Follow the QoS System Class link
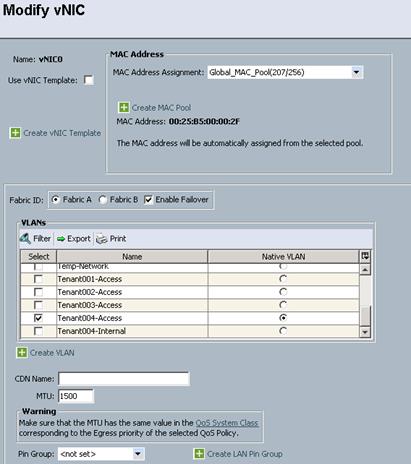 pos(227,423)
